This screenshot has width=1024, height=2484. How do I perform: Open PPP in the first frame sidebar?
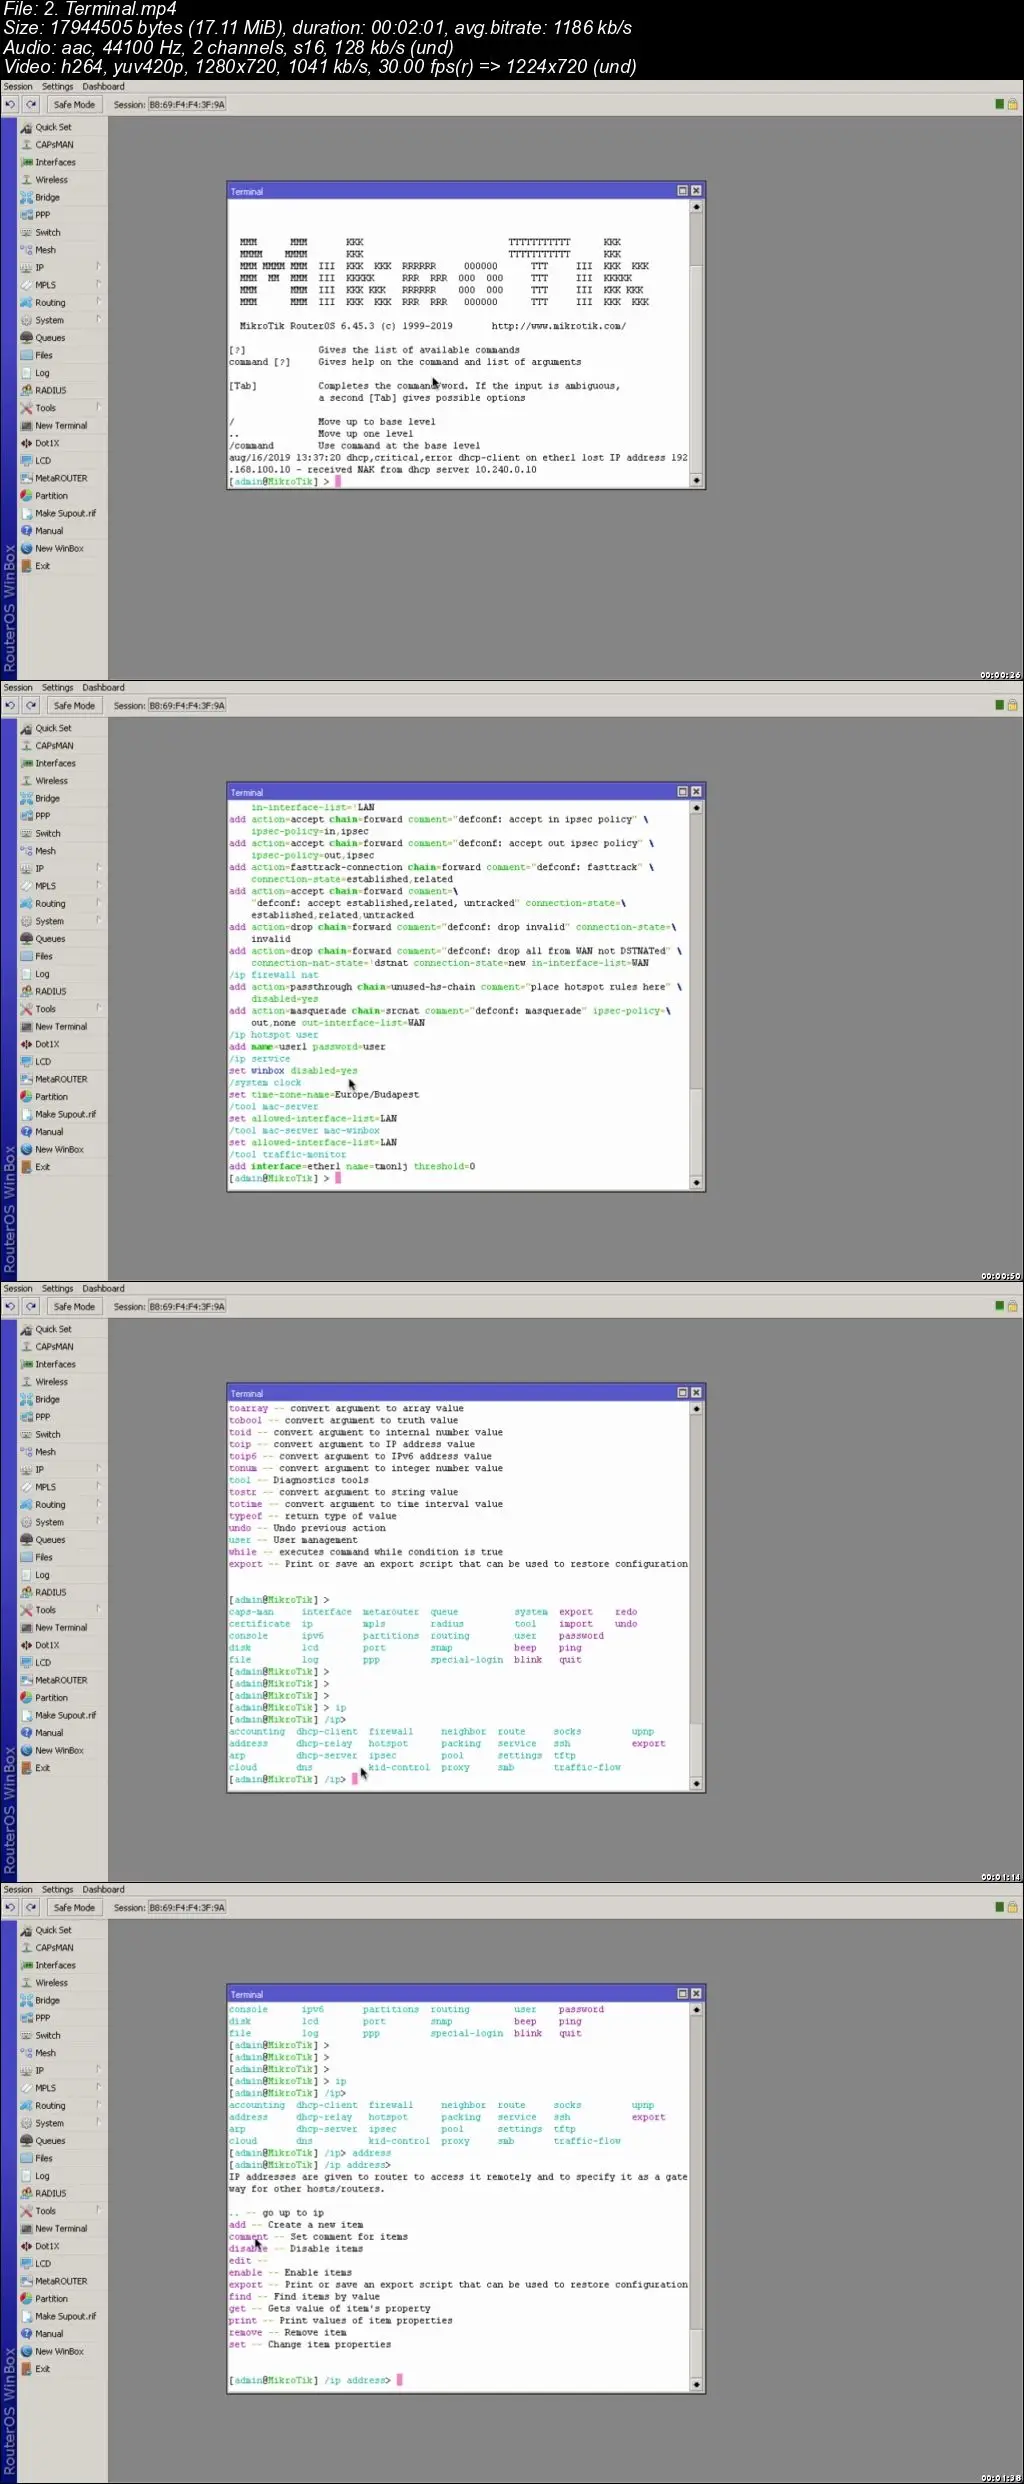[x=43, y=215]
